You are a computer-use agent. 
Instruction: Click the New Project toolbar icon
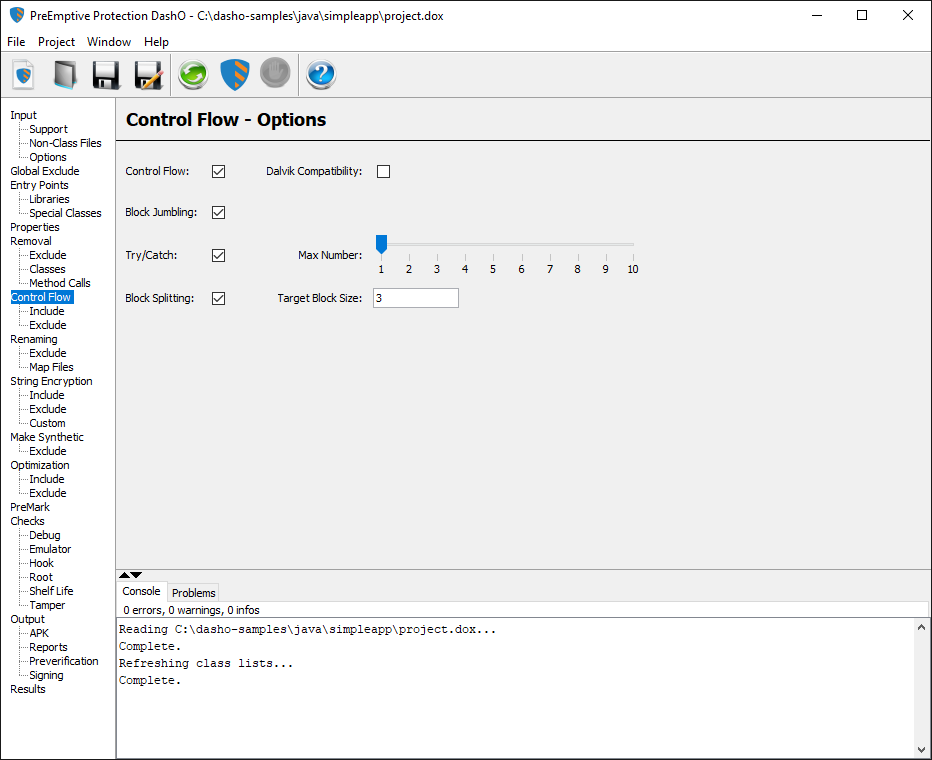(x=24, y=75)
